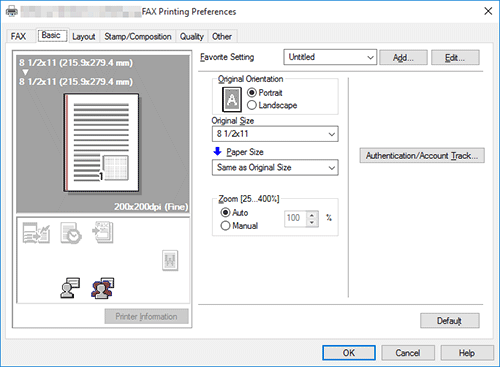Click the portrait orientation letter A icon
500x367 pixels.
[232, 99]
